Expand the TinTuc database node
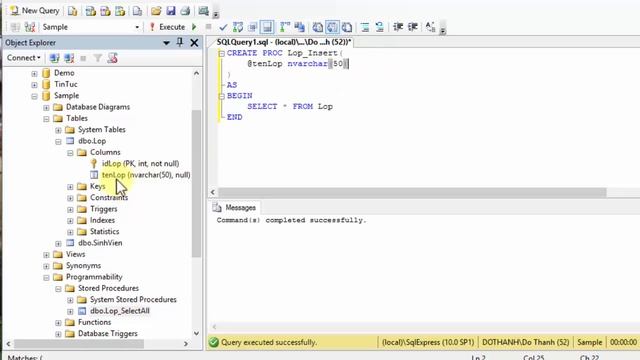This screenshot has height=360, width=640. coord(34,85)
